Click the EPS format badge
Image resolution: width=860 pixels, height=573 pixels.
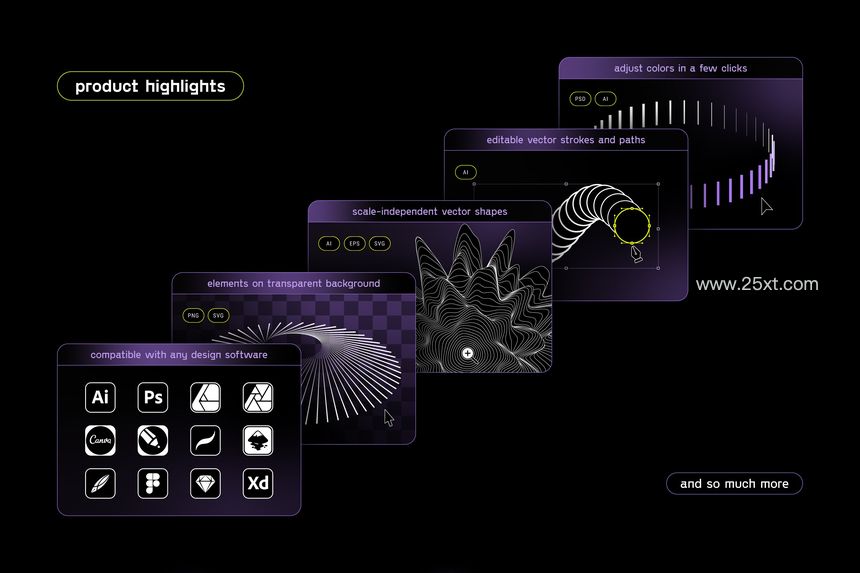[x=354, y=243]
